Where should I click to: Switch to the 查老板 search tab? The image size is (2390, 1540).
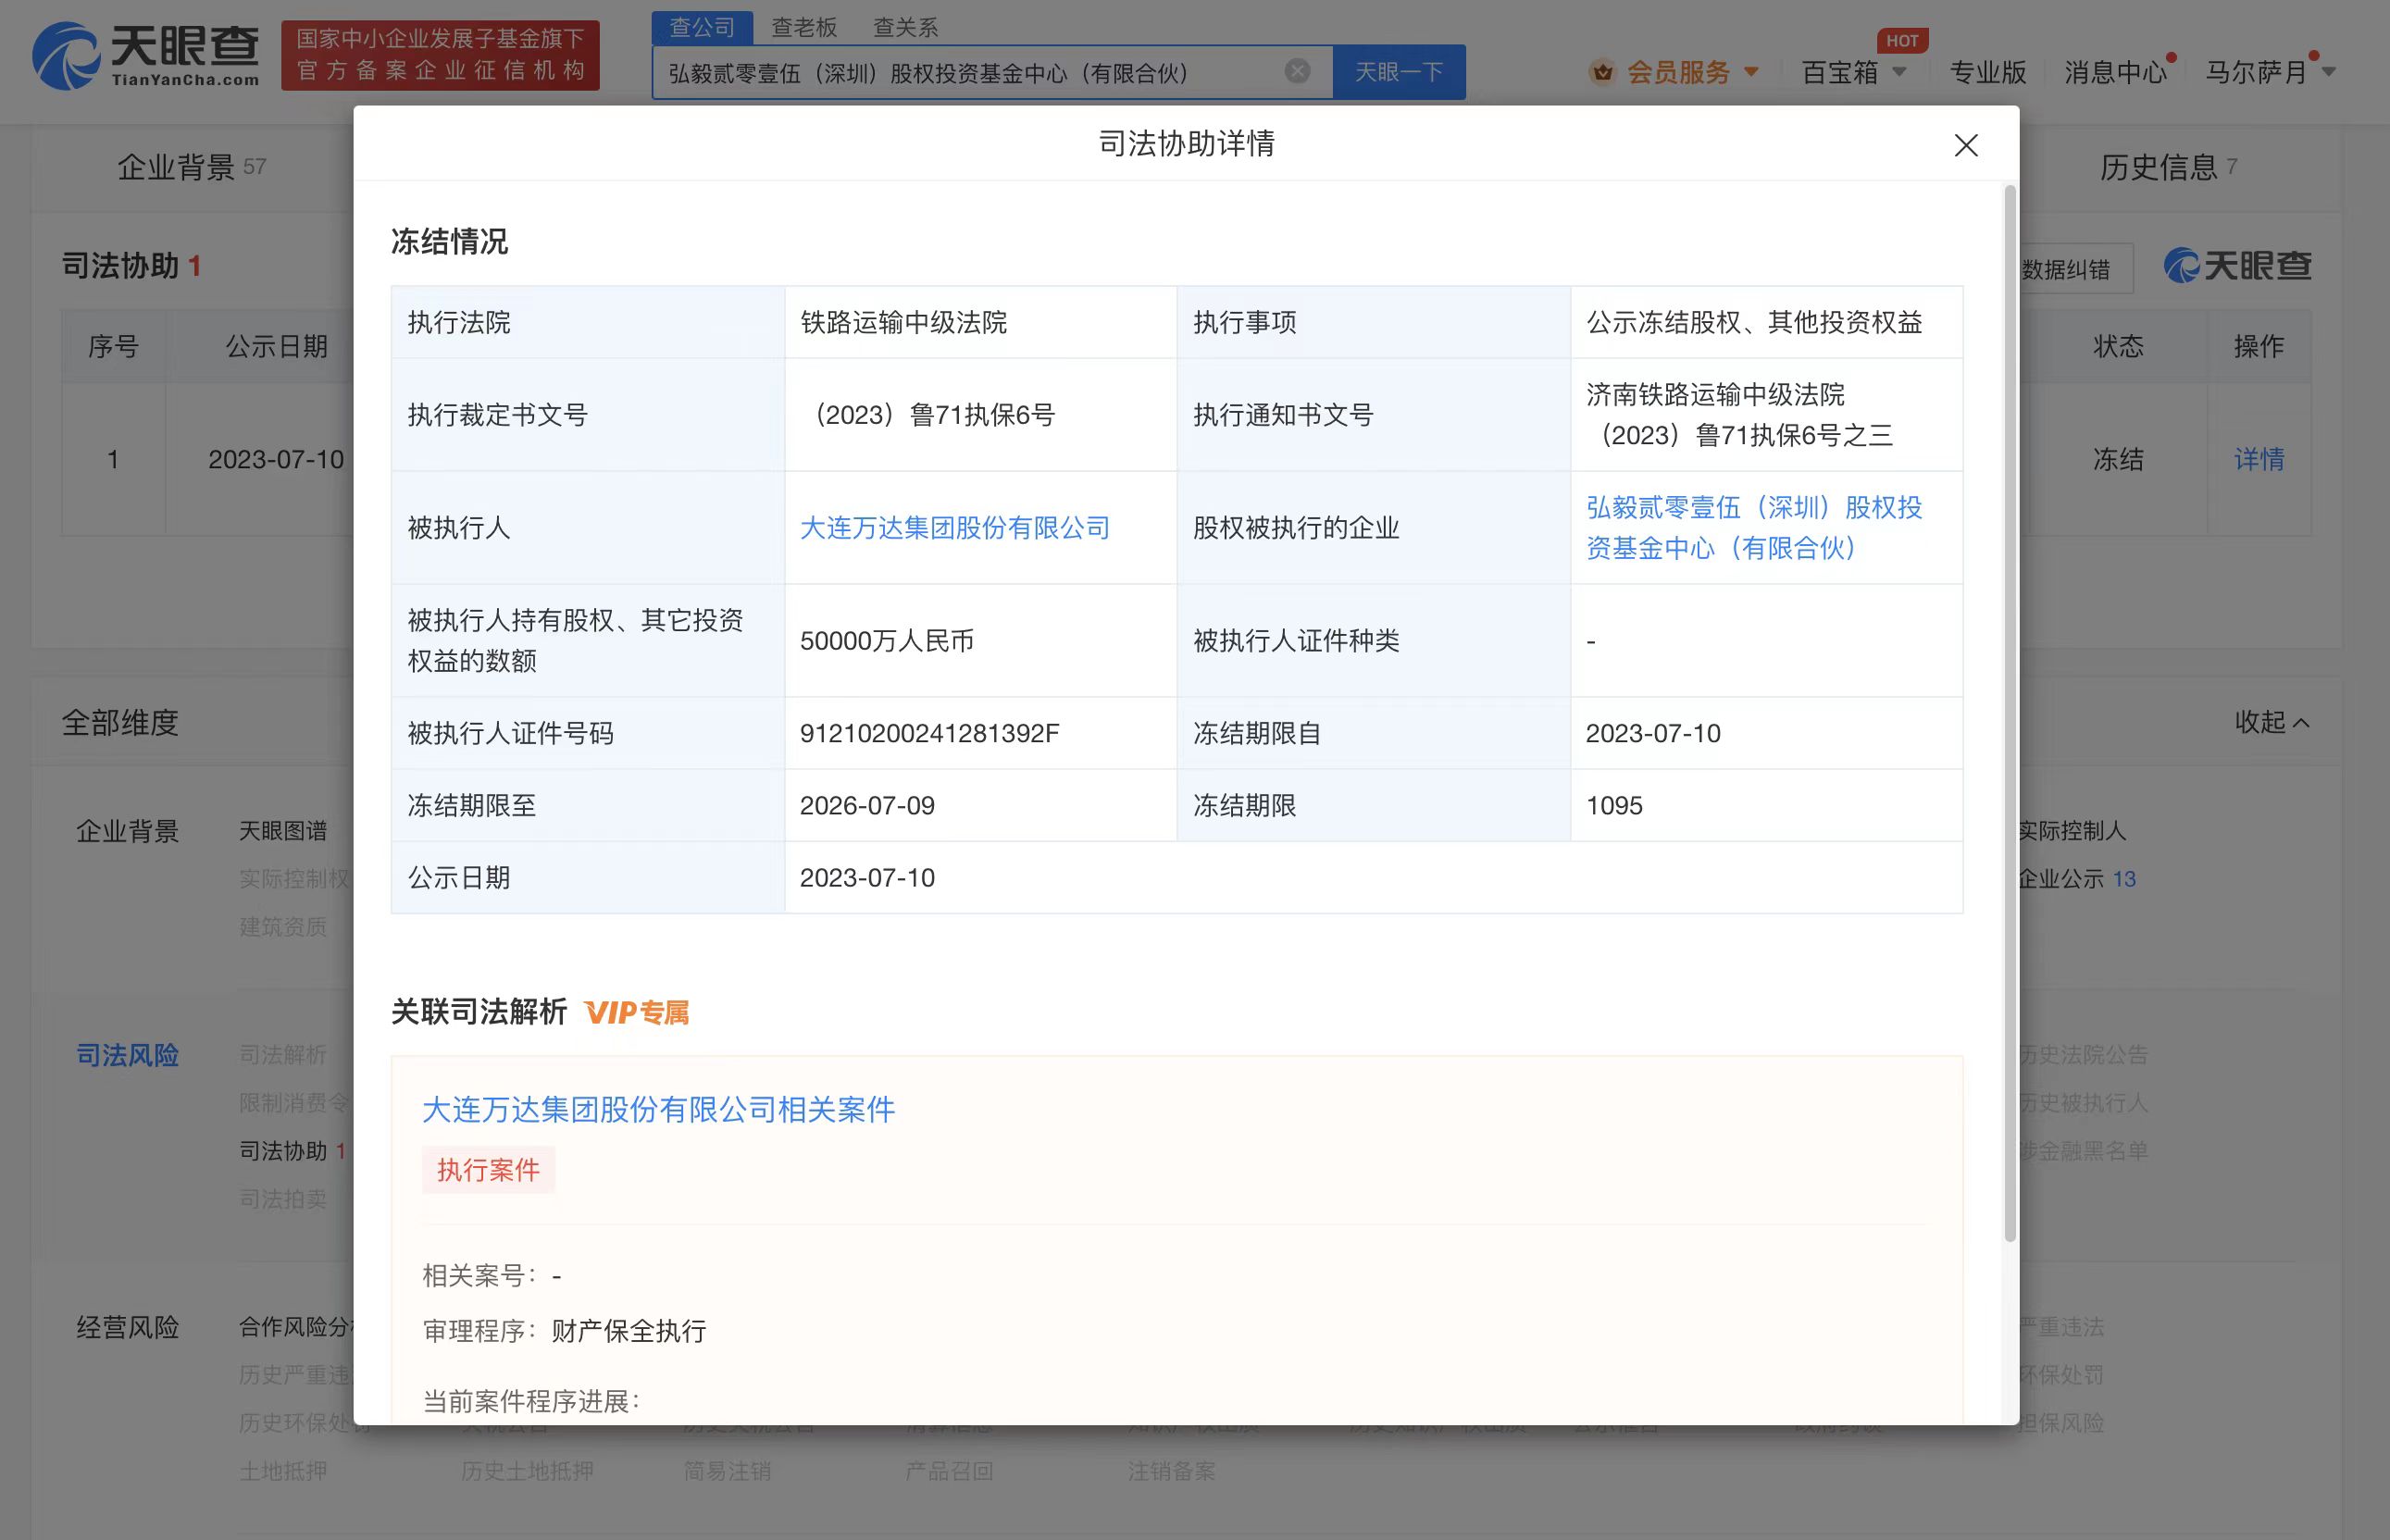click(804, 27)
